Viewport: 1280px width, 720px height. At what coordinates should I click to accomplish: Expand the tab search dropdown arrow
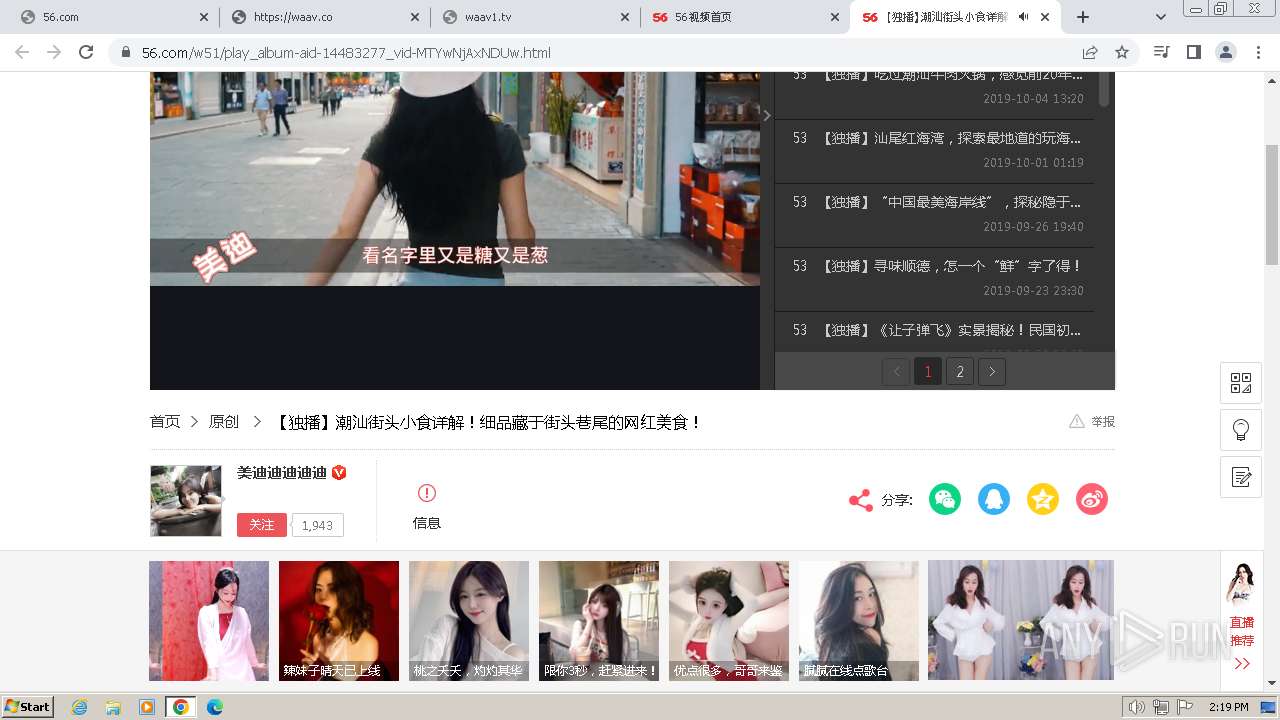point(1160,17)
